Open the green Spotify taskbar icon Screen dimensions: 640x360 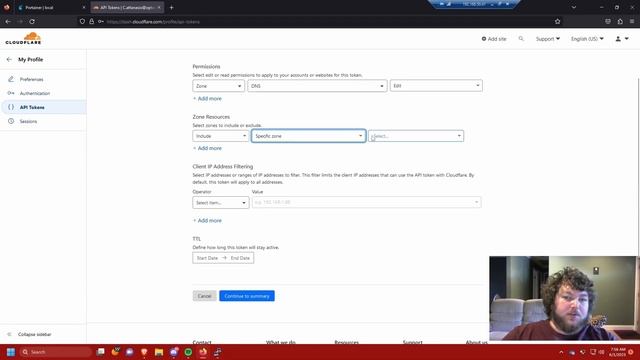click(188, 352)
